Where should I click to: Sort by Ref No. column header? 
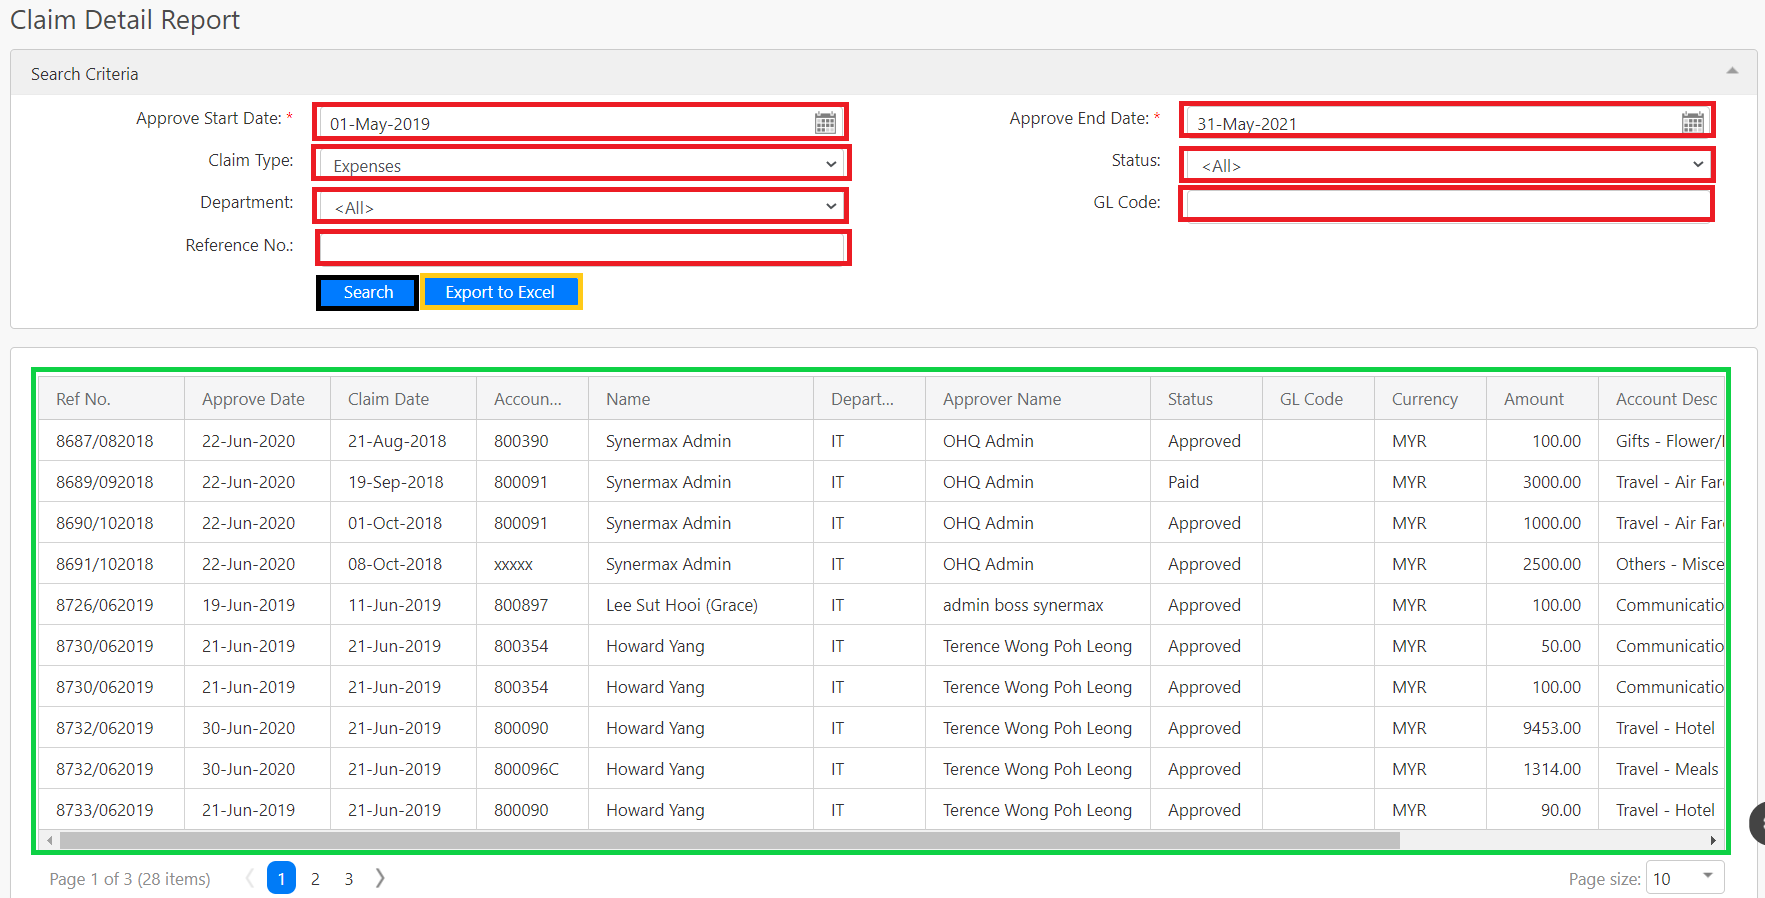[x=111, y=398]
